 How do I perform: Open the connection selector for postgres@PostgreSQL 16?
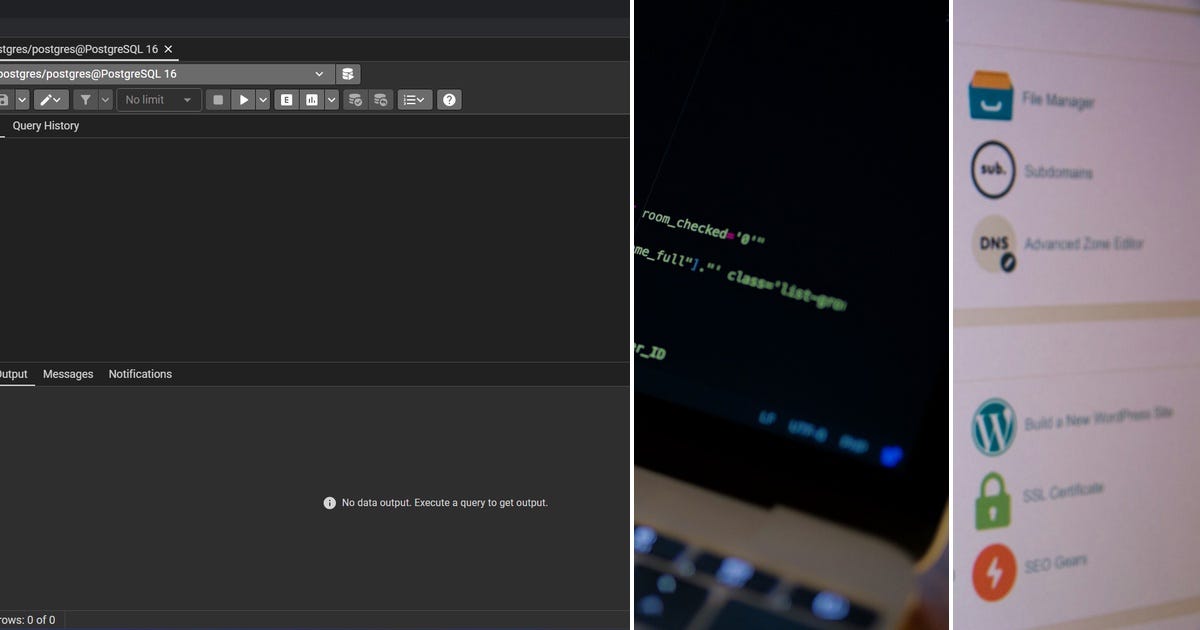[160, 73]
